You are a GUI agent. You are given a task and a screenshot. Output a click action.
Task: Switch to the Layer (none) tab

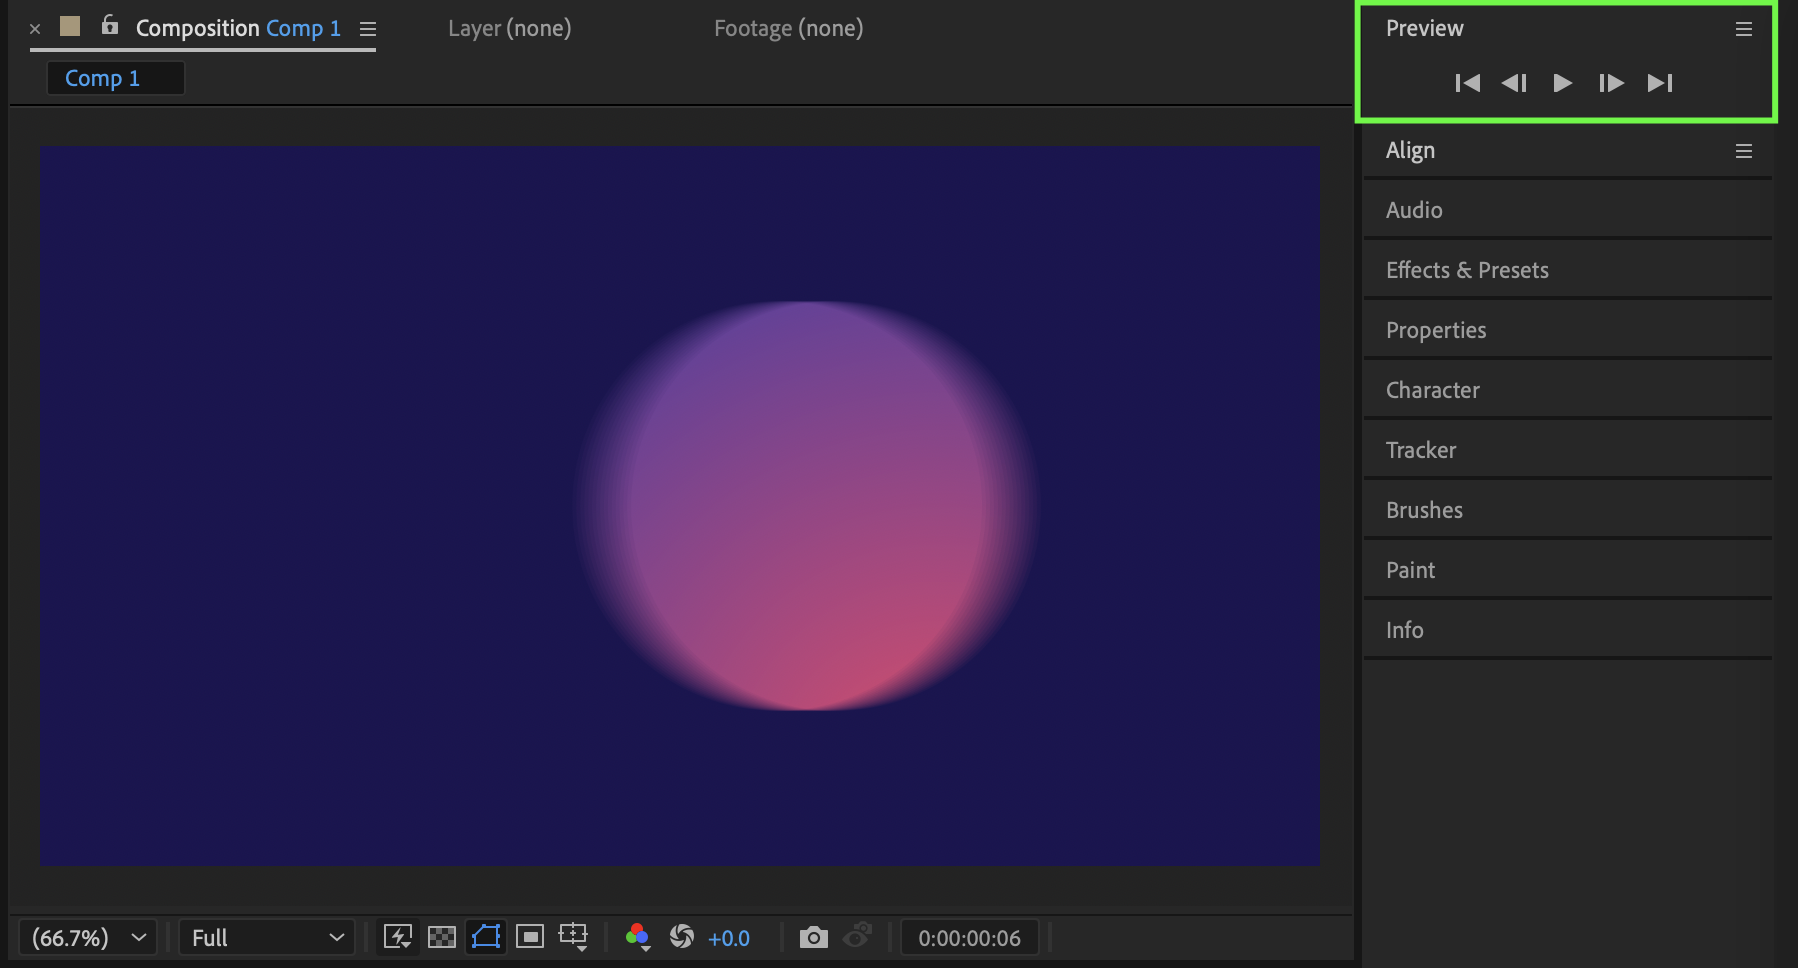(510, 28)
